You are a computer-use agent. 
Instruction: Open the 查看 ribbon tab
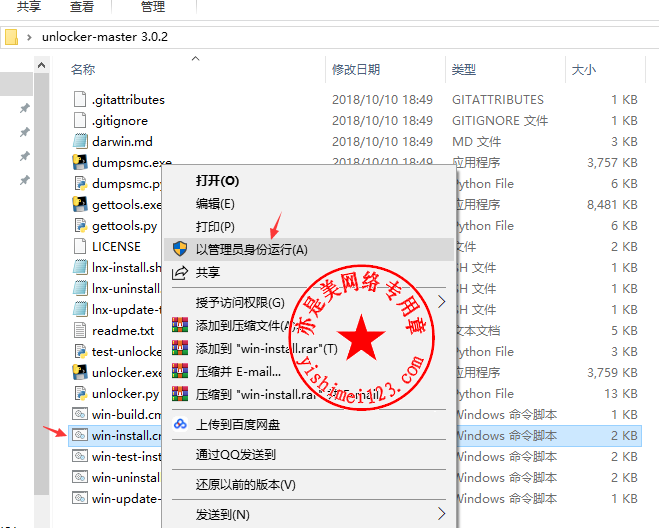coord(82,6)
